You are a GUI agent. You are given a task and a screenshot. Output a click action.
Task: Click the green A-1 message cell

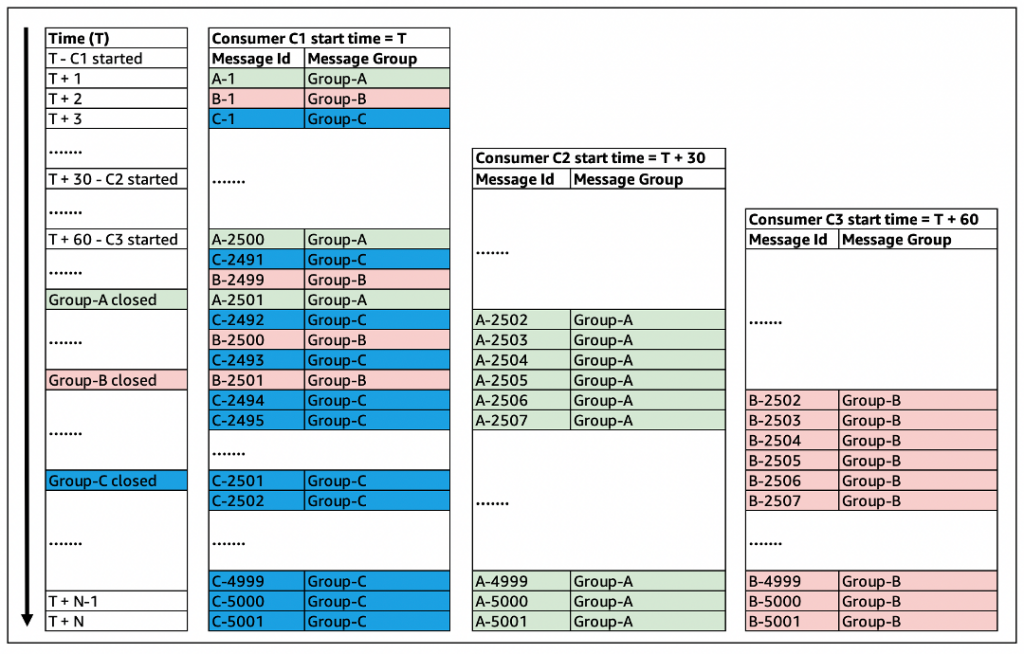pos(250,78)
